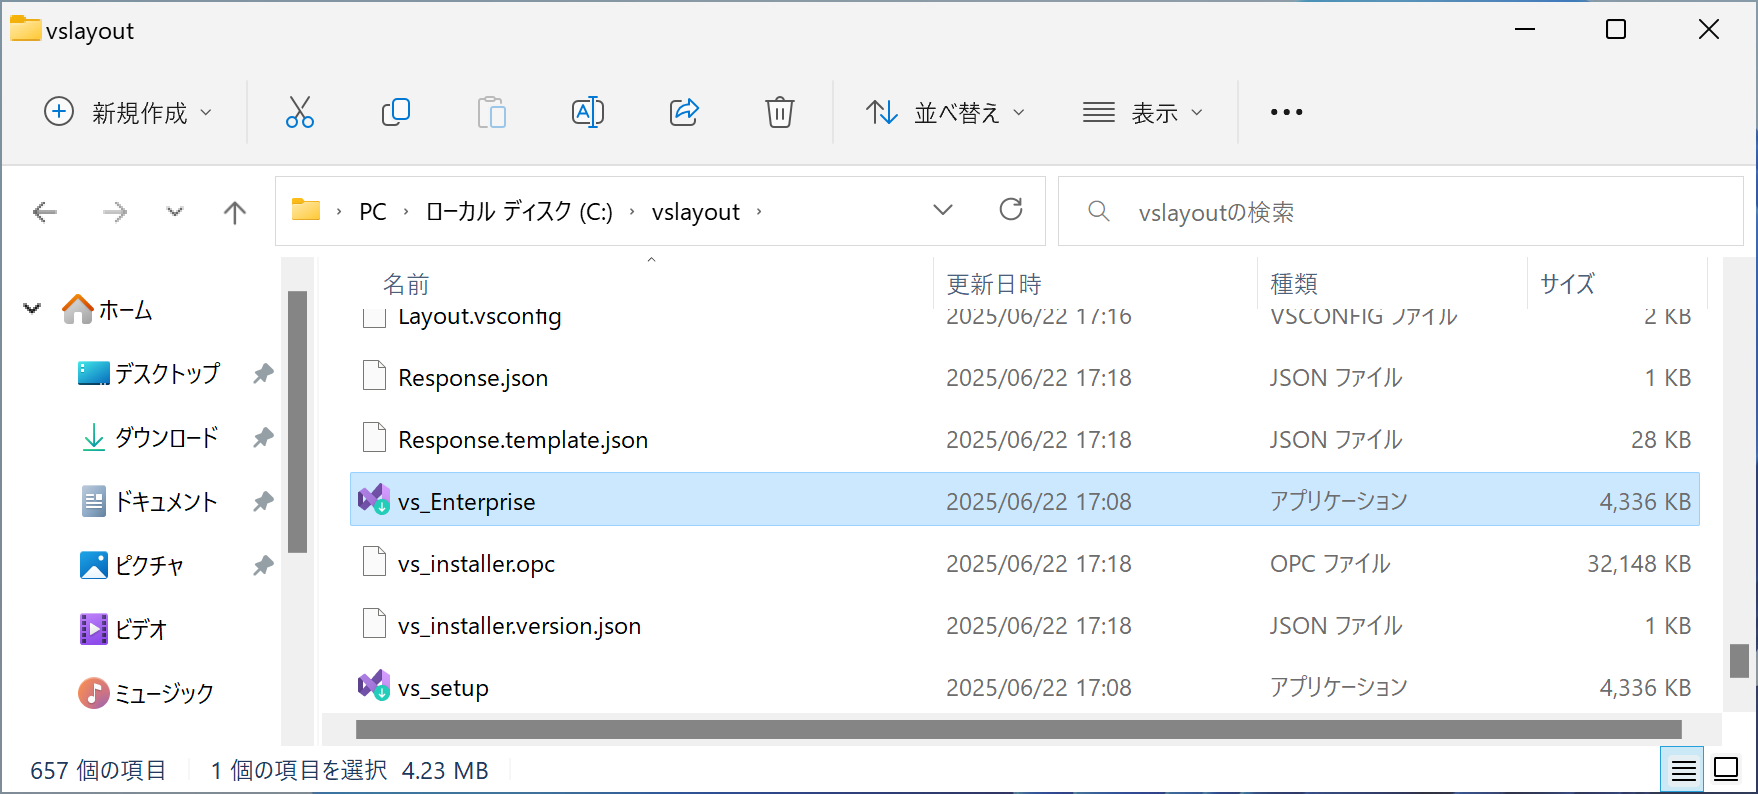Select vs_installer.opc file name
This screenshot has height=794, width=1758.
point(476,564)
